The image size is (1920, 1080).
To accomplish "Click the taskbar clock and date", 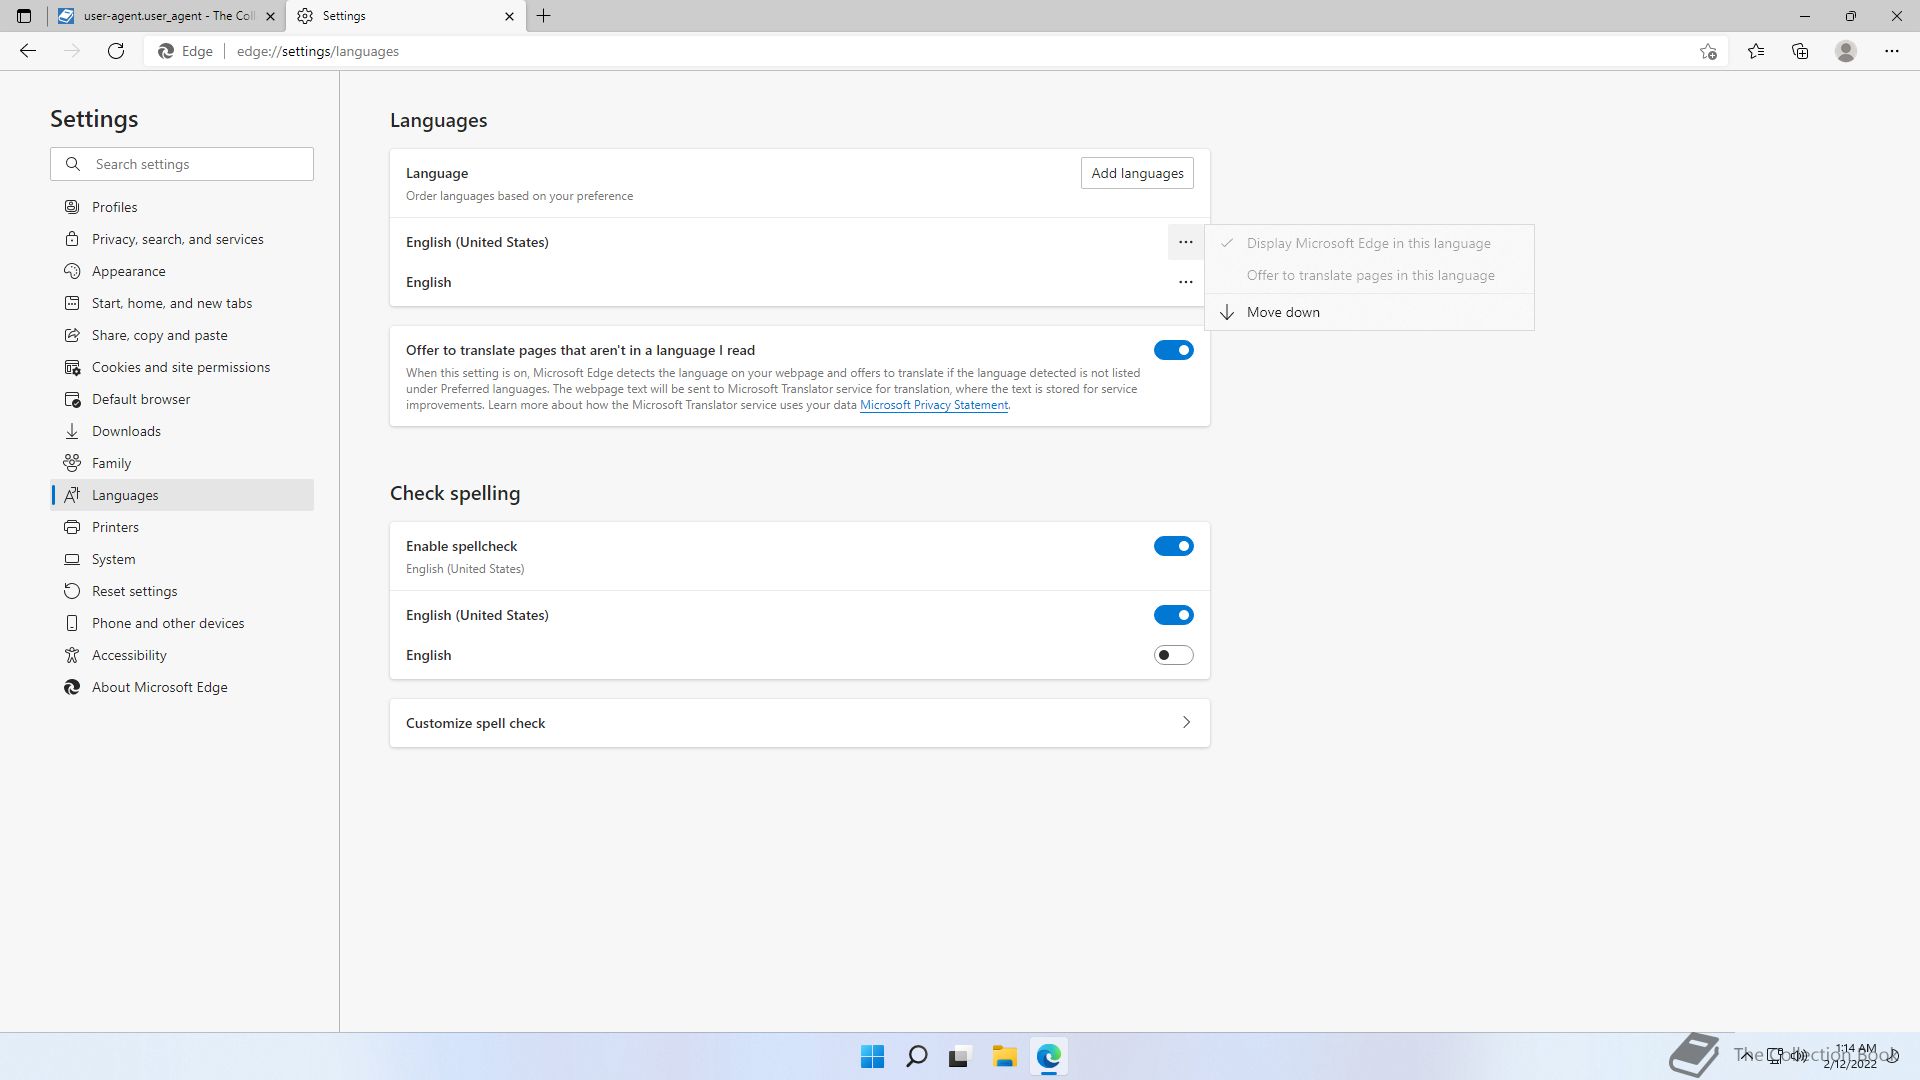I will point(1850,1056).
